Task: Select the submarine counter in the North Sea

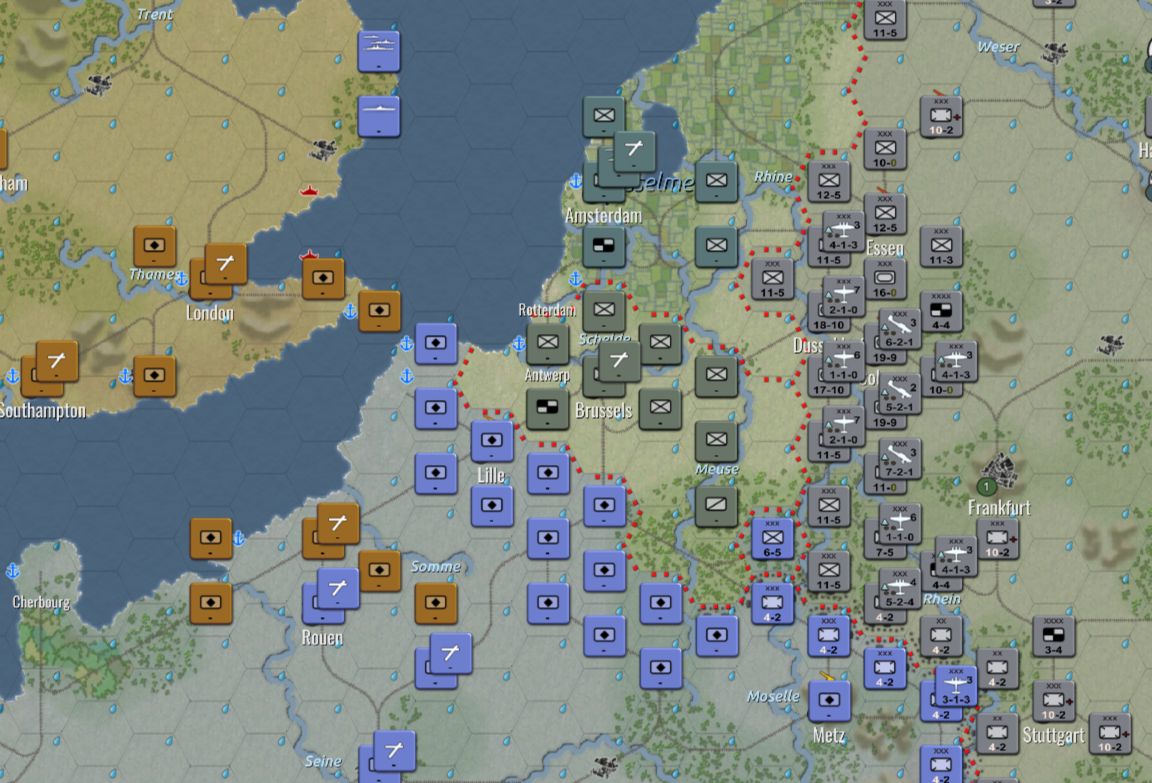Action: point(379,116)
